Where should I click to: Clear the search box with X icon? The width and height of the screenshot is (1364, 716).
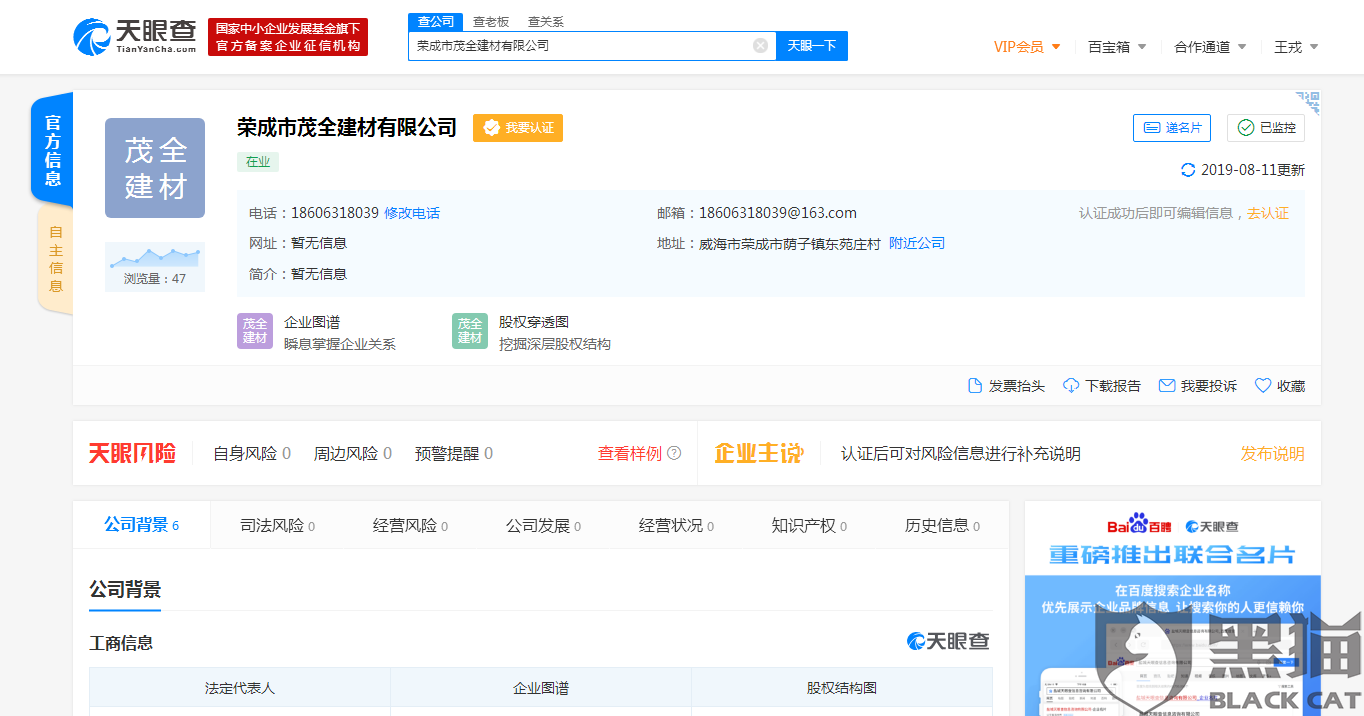coord(760,45)
